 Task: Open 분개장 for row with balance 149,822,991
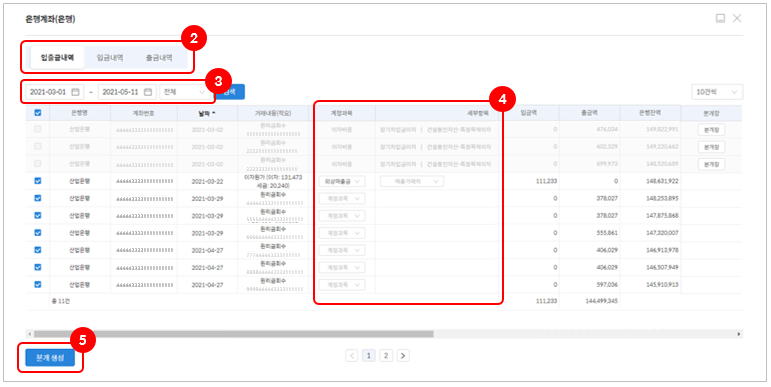(x=711, y=130)
